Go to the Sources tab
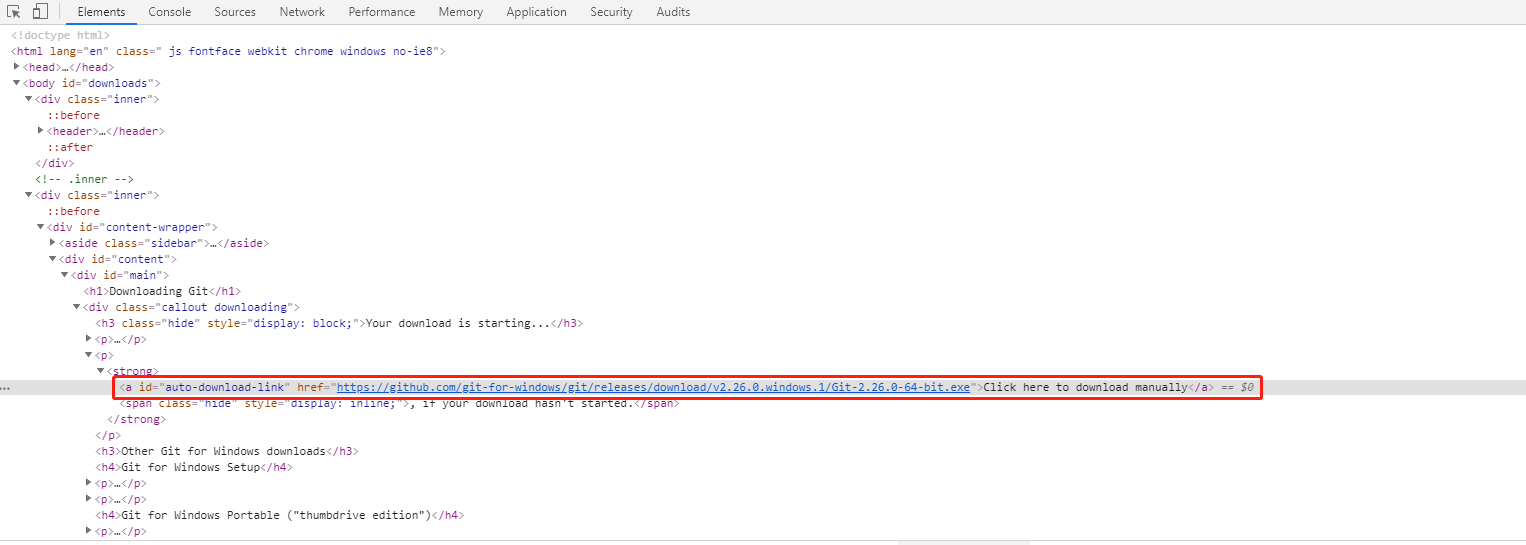The image size is (1526, 545). tap(235, 12)
